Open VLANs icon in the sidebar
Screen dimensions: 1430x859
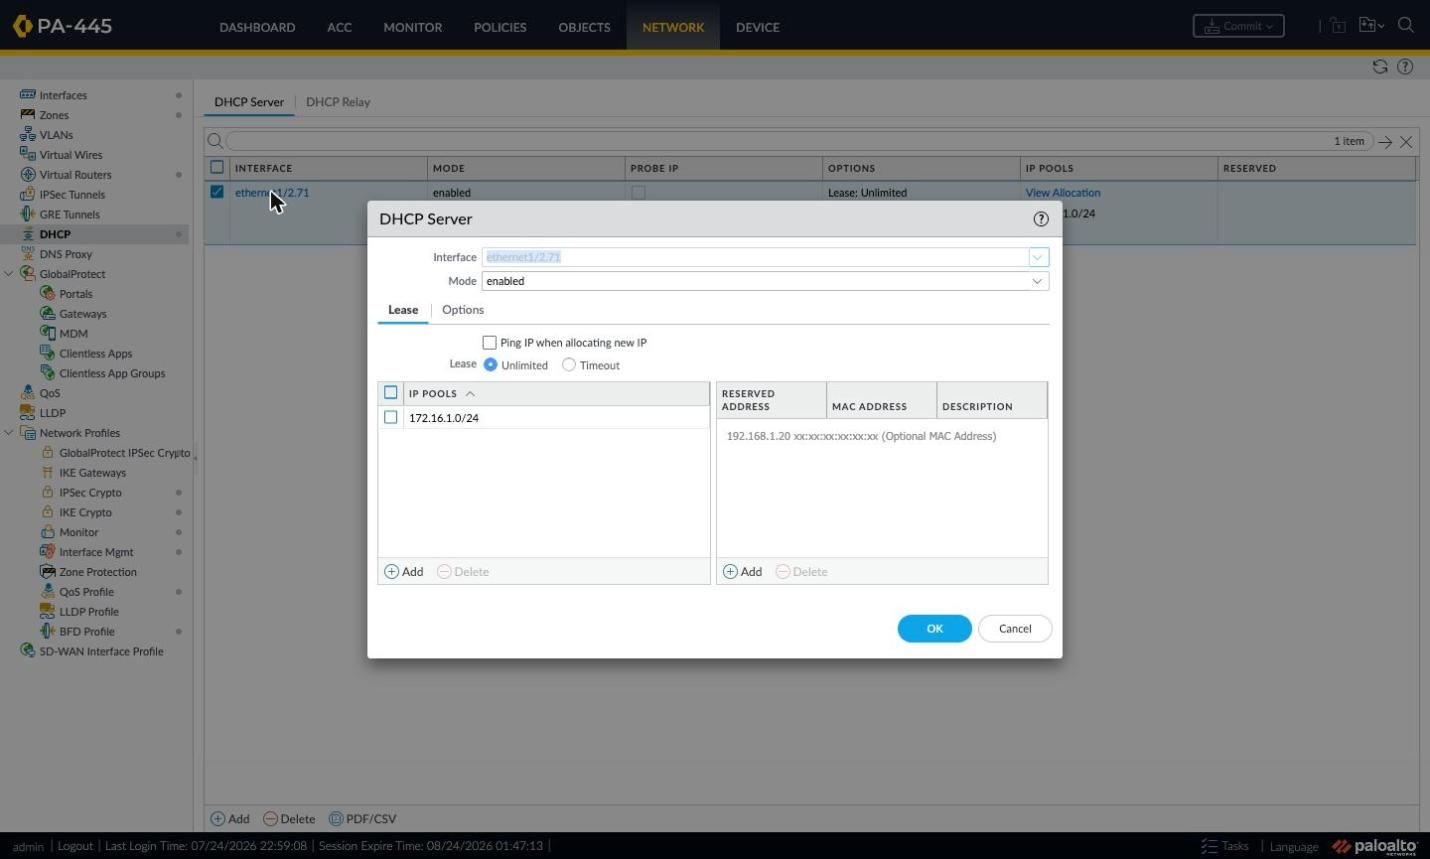tap(28, 135)
